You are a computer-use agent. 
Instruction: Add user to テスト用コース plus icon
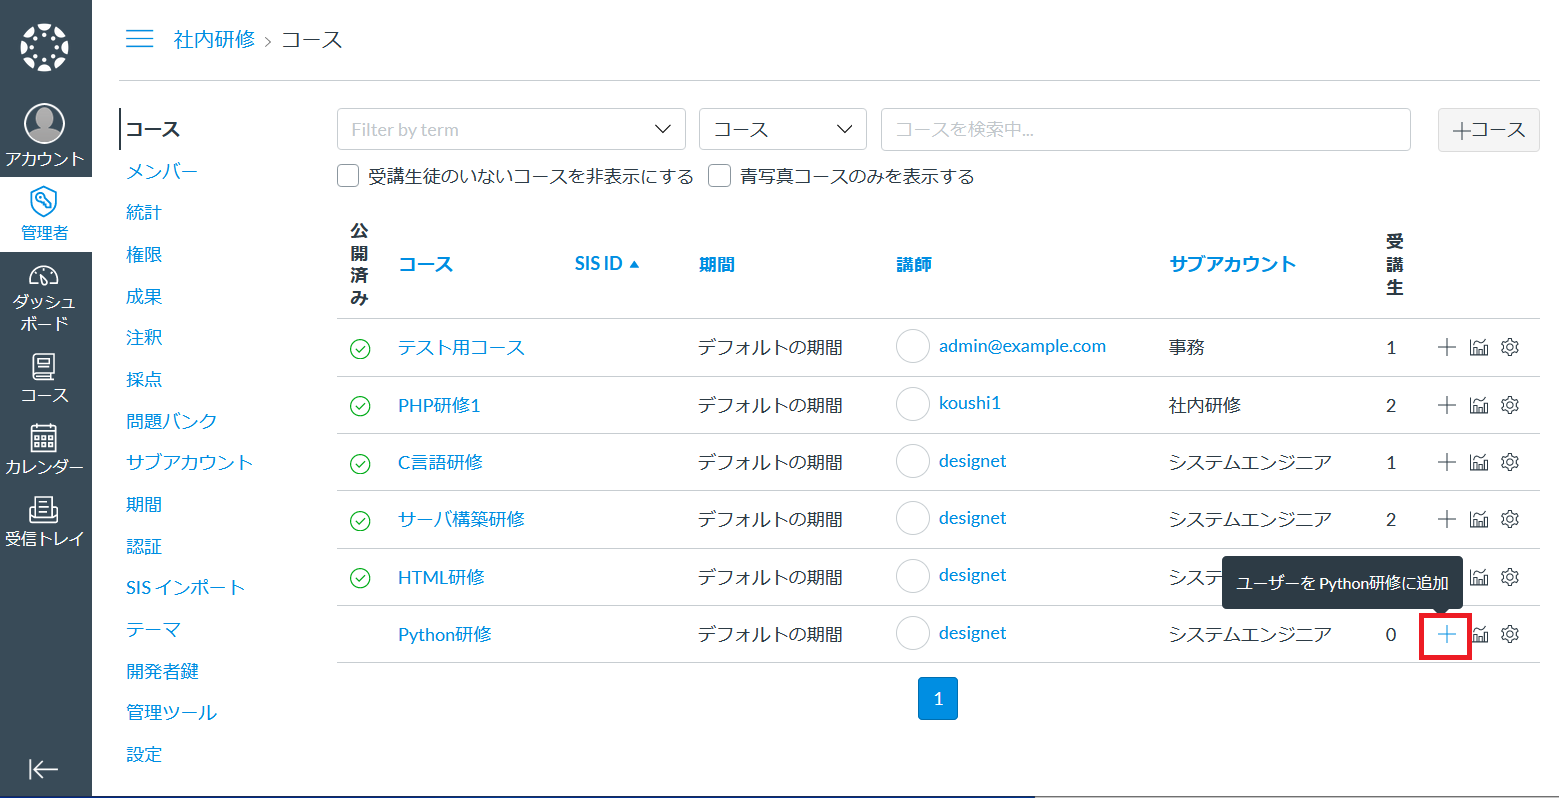[x=1446, y=347]
